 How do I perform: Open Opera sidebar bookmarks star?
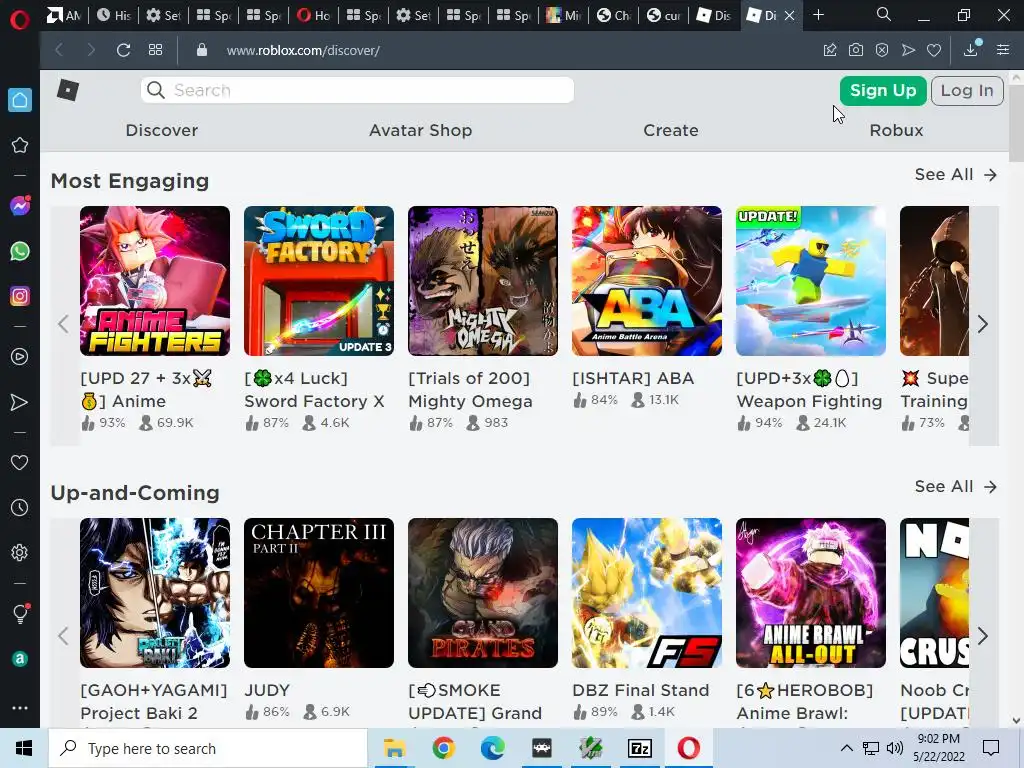point(20,145)
